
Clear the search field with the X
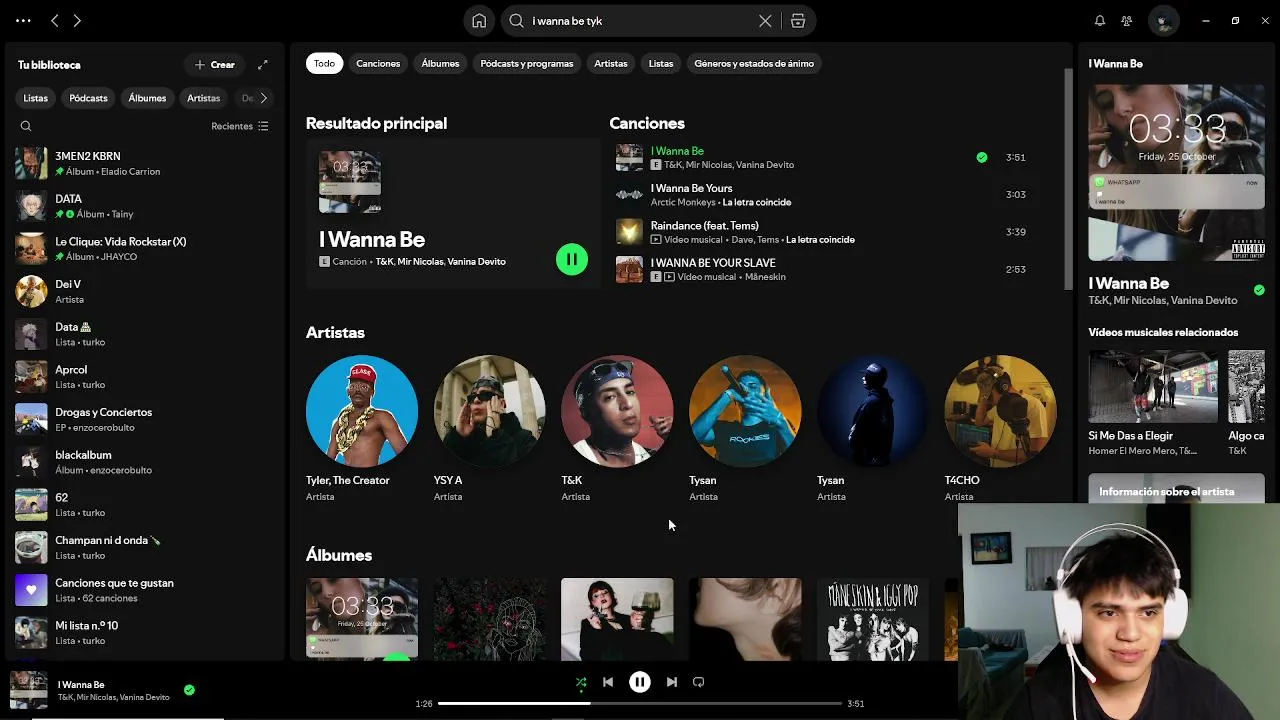[x=765, y=21]
